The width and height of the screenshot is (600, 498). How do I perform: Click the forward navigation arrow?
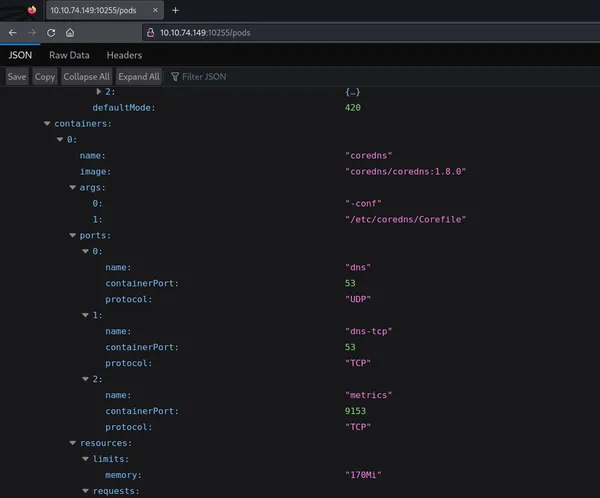coord(31,32)
